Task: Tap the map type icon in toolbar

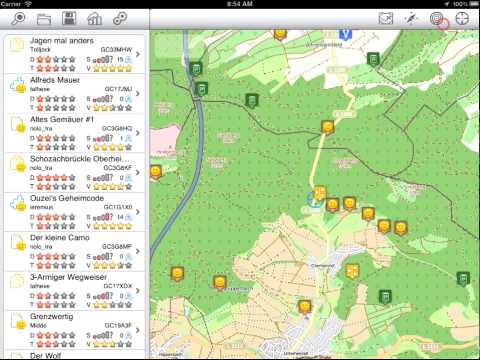Action: [386, 18]
